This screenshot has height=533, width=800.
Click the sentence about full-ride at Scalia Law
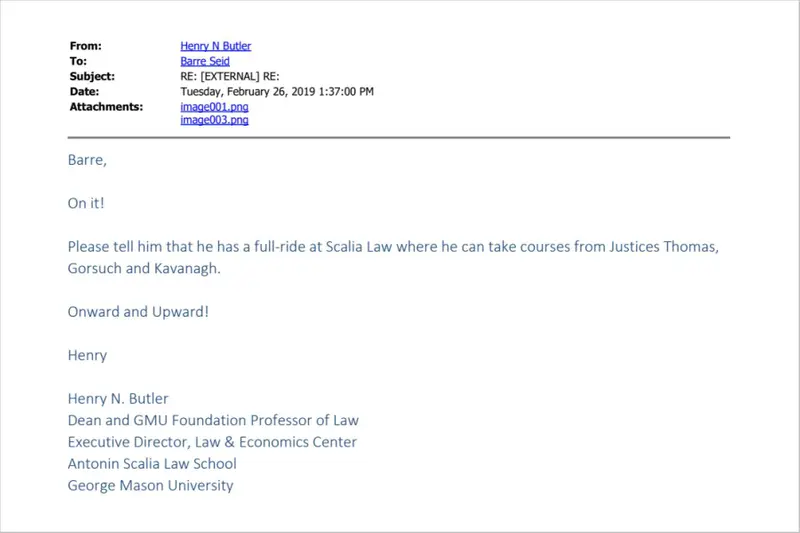[393, 247]
